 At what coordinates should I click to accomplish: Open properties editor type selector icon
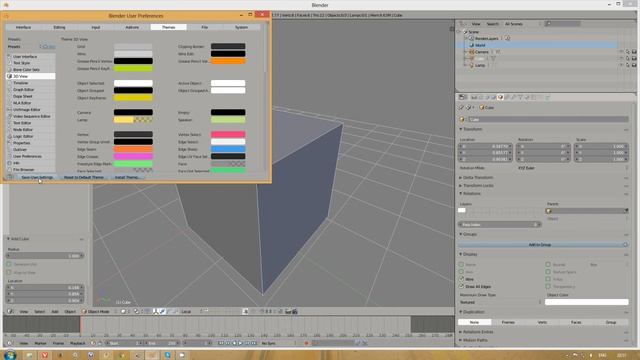462,97
